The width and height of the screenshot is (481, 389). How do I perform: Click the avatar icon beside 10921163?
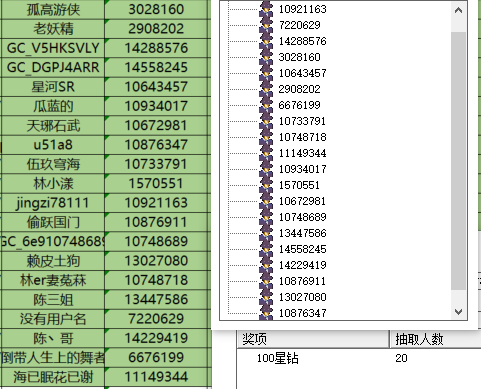[x=266, y=9]
